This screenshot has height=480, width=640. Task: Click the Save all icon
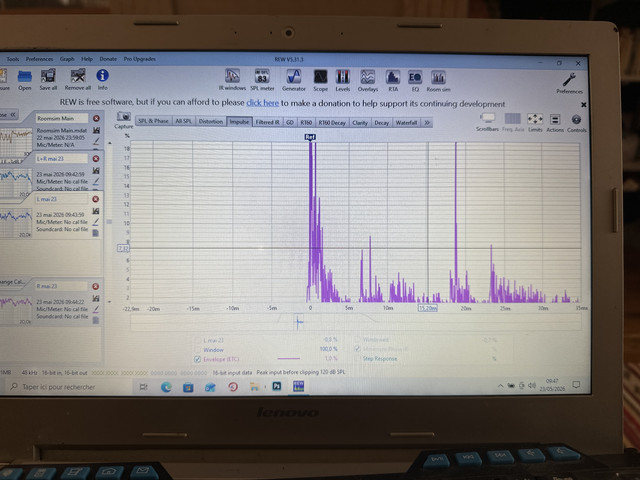(48, 80)
